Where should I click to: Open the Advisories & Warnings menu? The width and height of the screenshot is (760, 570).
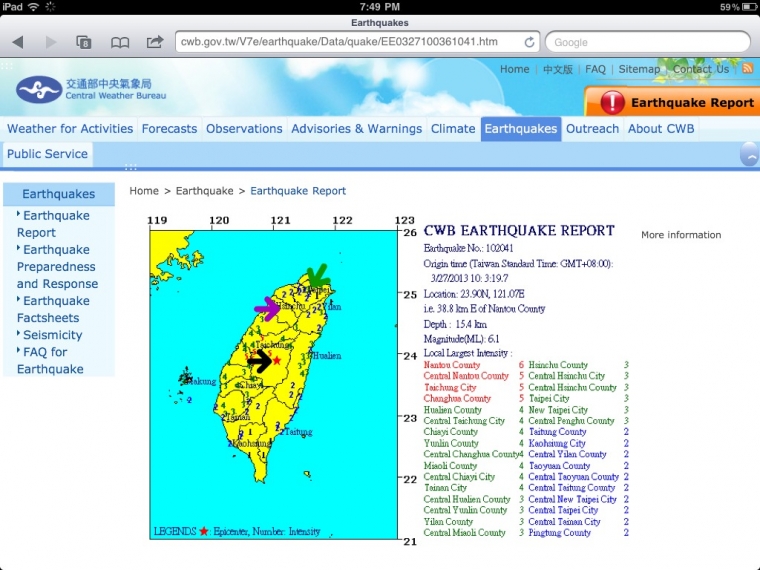click(x=357, y=129)
